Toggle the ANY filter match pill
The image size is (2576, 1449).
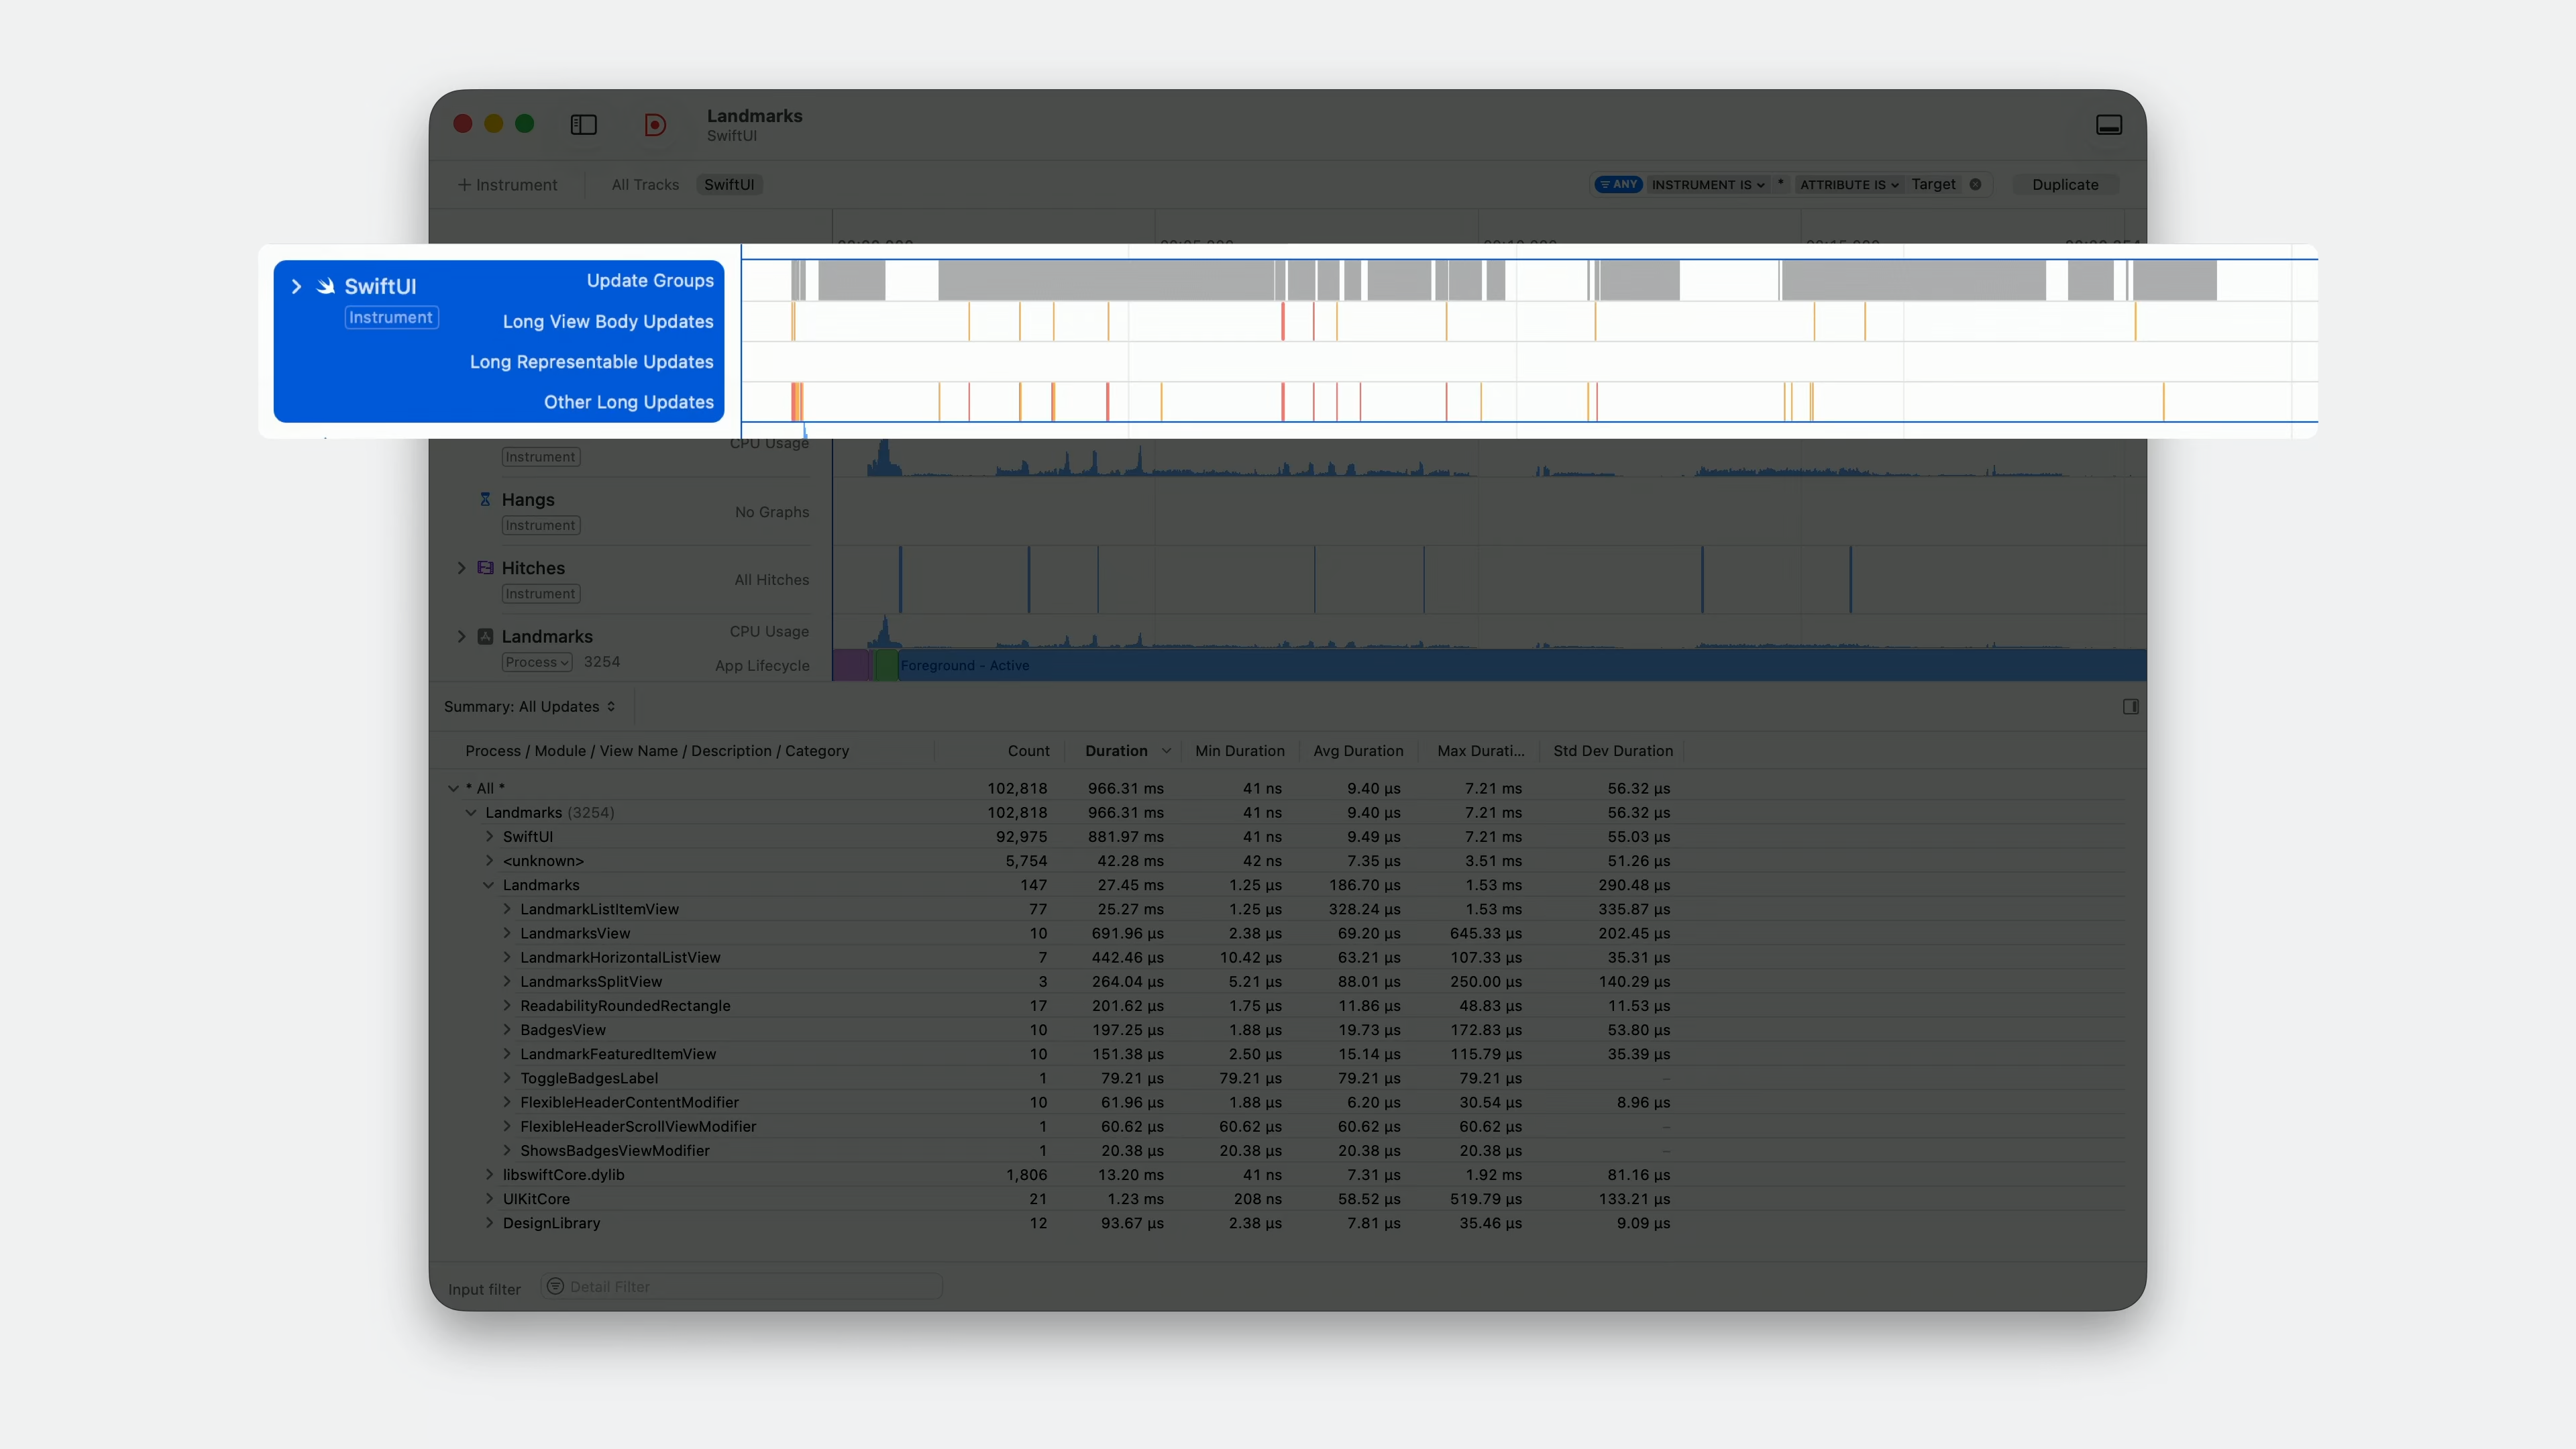(x=1618, y=184)
